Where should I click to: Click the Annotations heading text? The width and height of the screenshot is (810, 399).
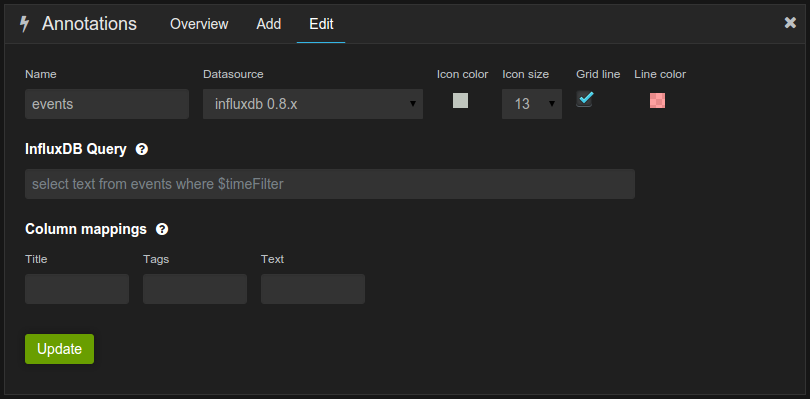(x=89, y=24)
